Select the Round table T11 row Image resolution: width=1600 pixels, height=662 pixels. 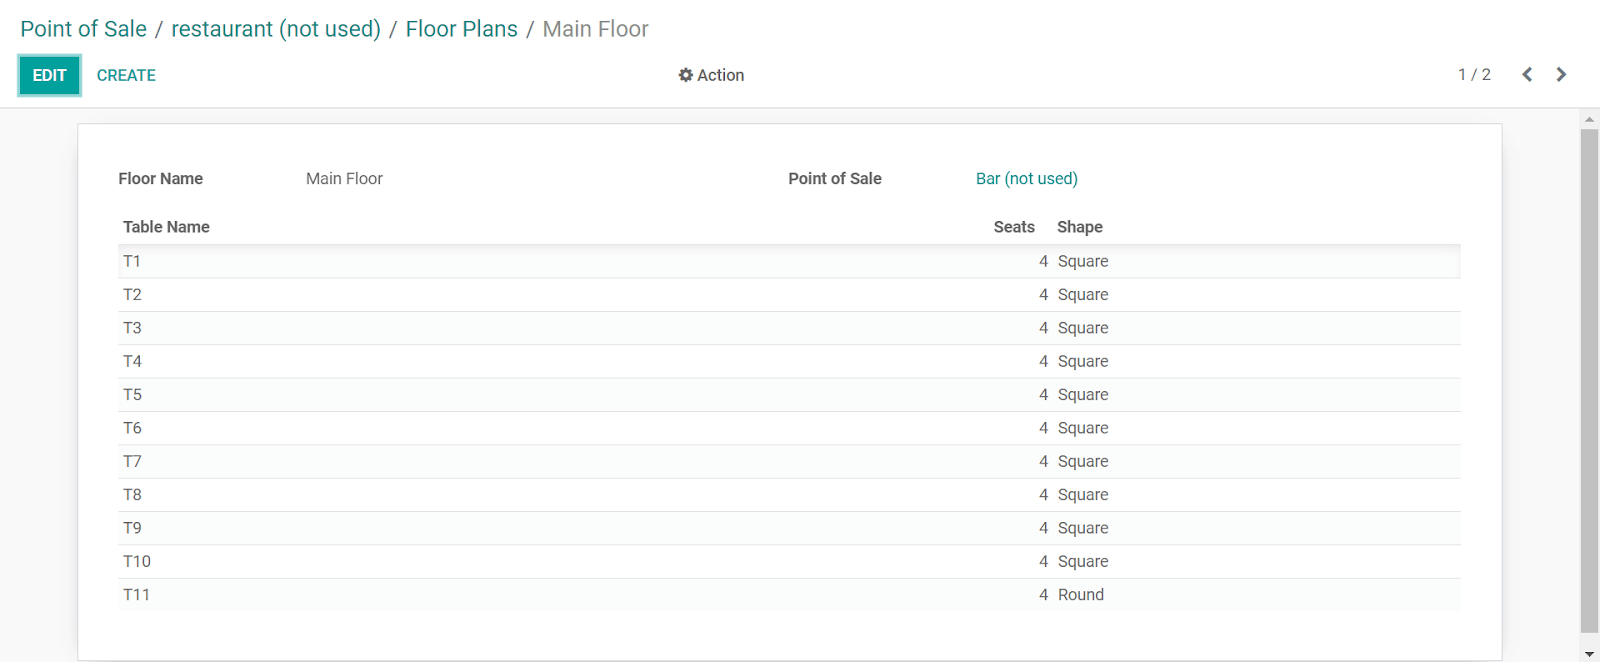point(789,595)
